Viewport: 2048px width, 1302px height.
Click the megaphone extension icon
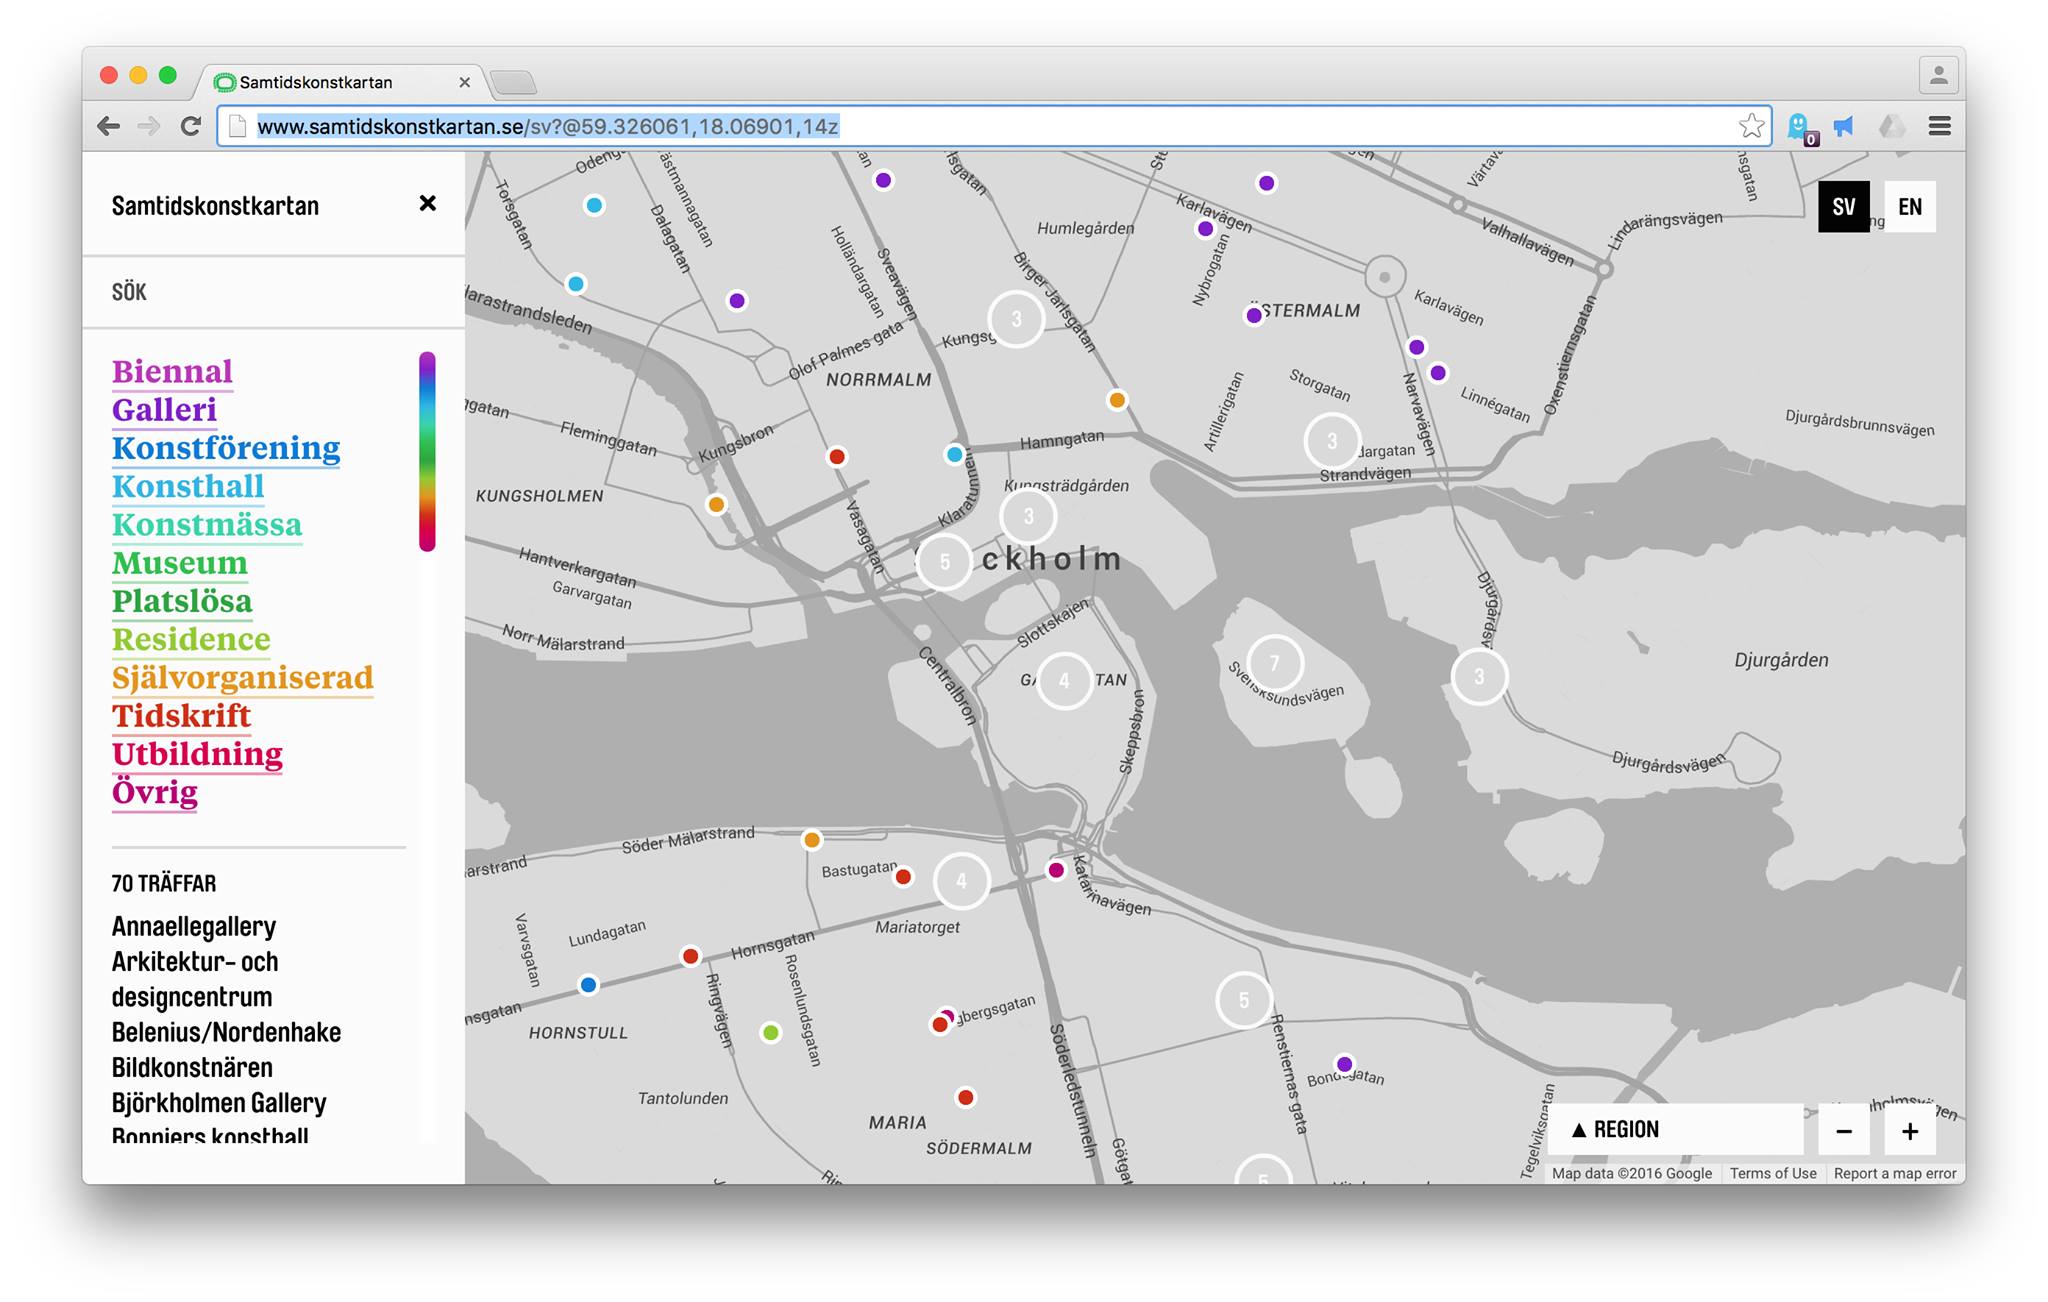click(x=1844, y=126)
